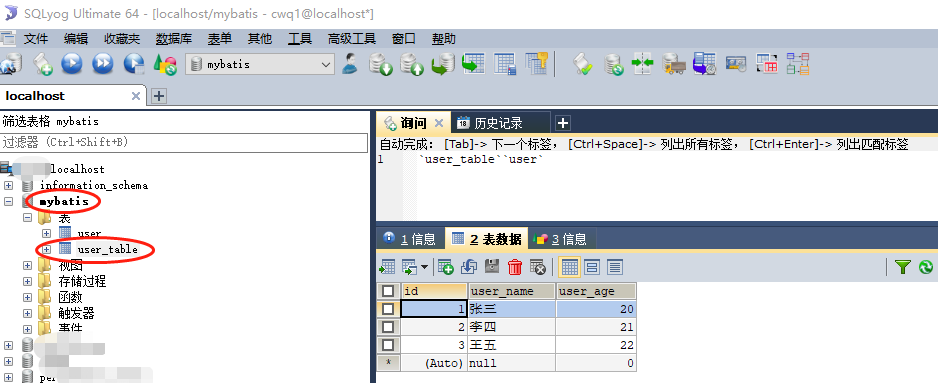Click the visual data compare red grid icon
This screenshot has width=938, height=383.
(x=767, y=64)
